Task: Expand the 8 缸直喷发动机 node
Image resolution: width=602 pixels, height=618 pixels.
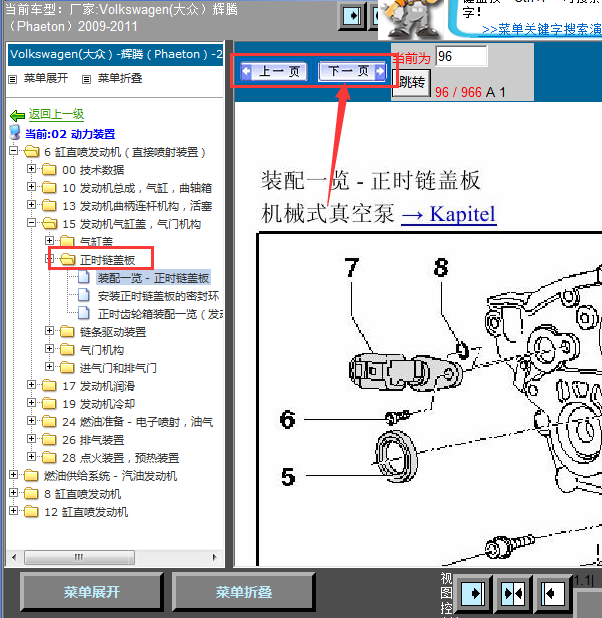Action: (13, 493)
